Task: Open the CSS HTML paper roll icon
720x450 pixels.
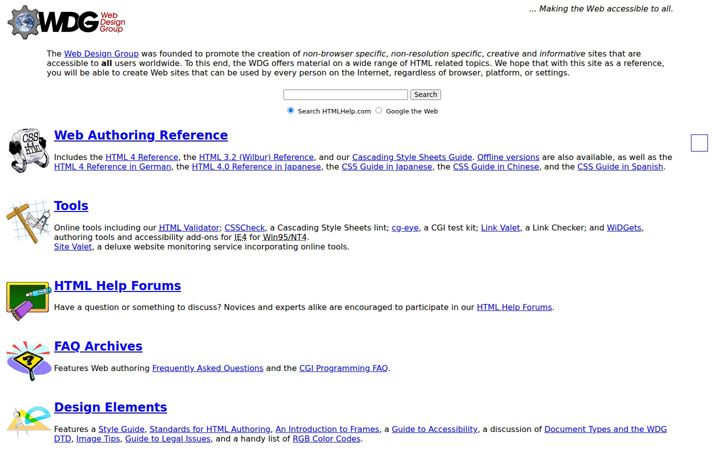Action: (28, 150)
